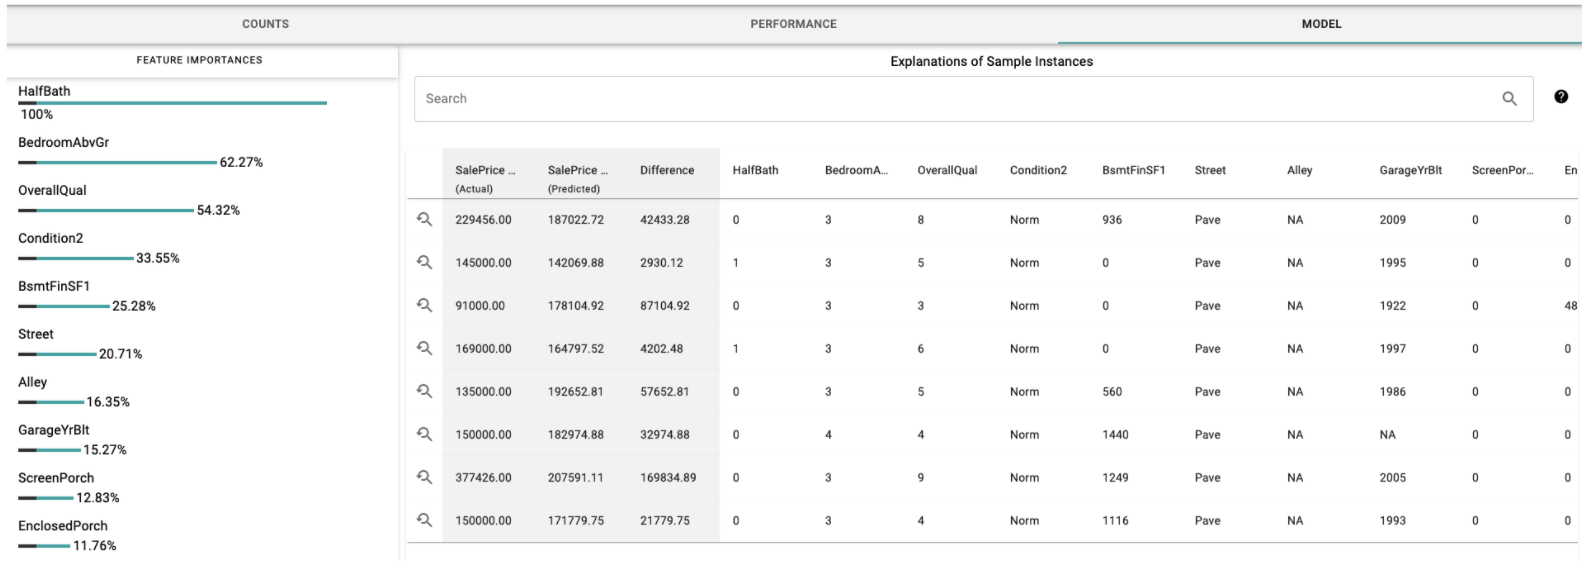Click the Street 20.71% importance bar
Viewport: 1588px width, 577px height.
tap(57, 354)
